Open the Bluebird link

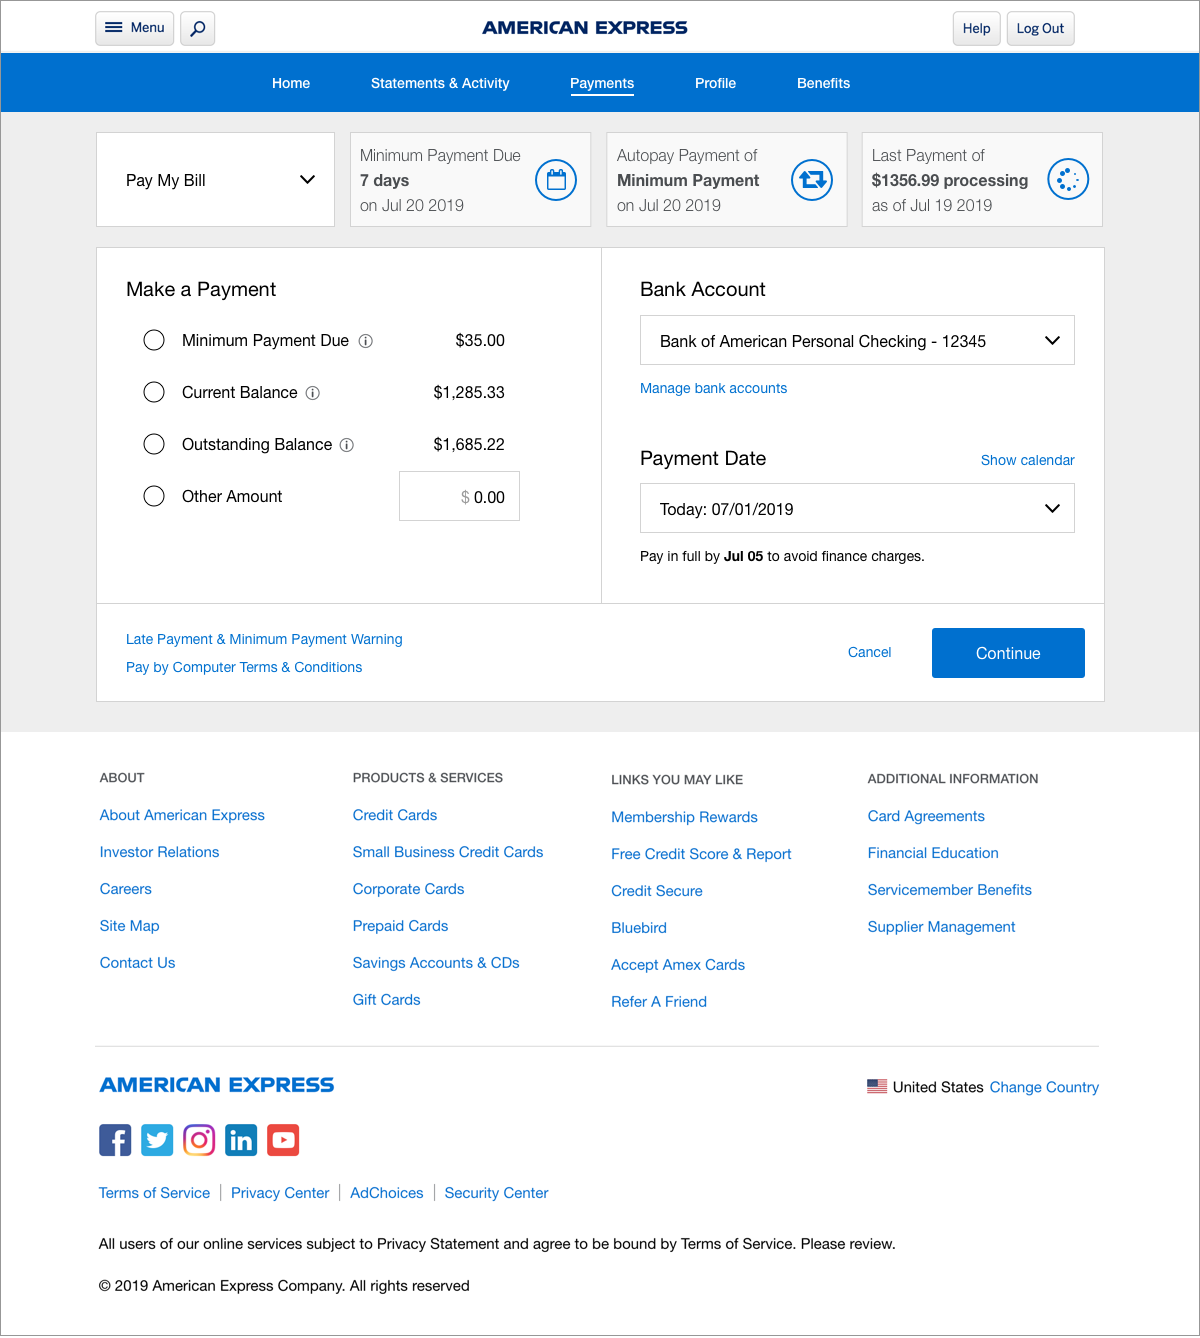coord(639,928)
